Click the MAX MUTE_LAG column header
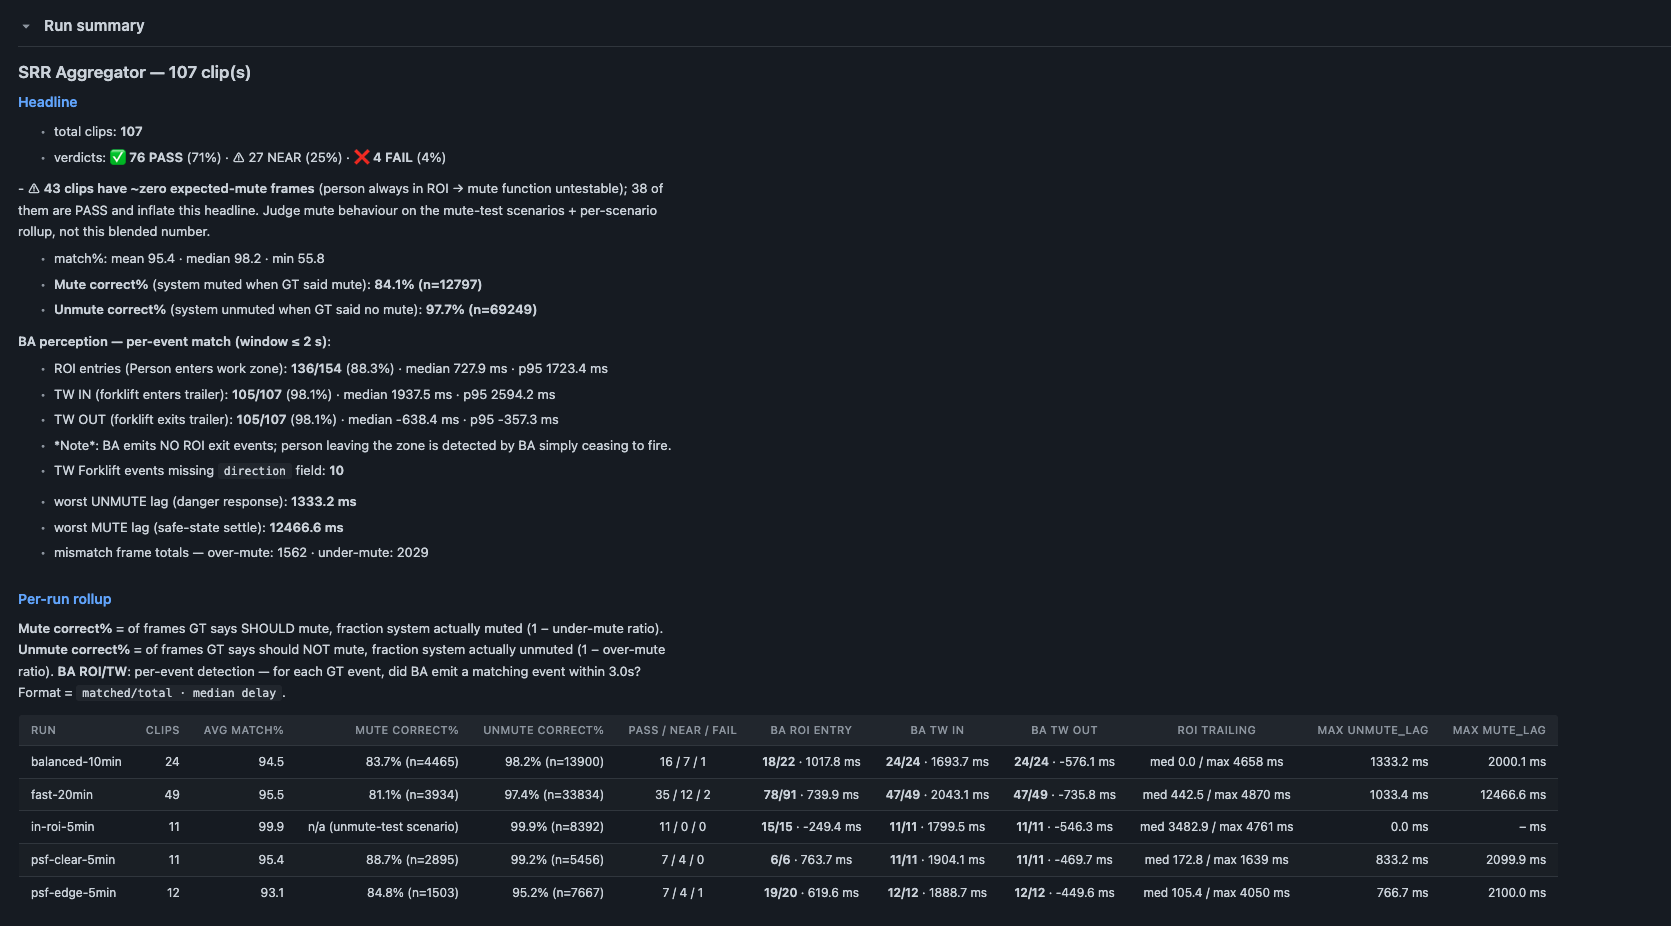The width and height of the screenshot is (1671, 926). [1499, 730]
